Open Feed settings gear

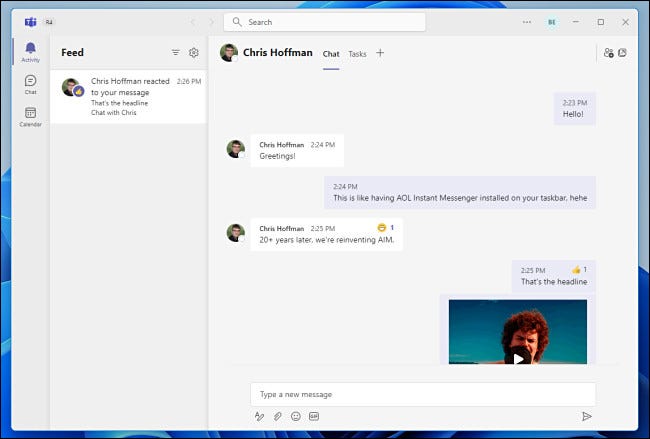click(194, 53)
